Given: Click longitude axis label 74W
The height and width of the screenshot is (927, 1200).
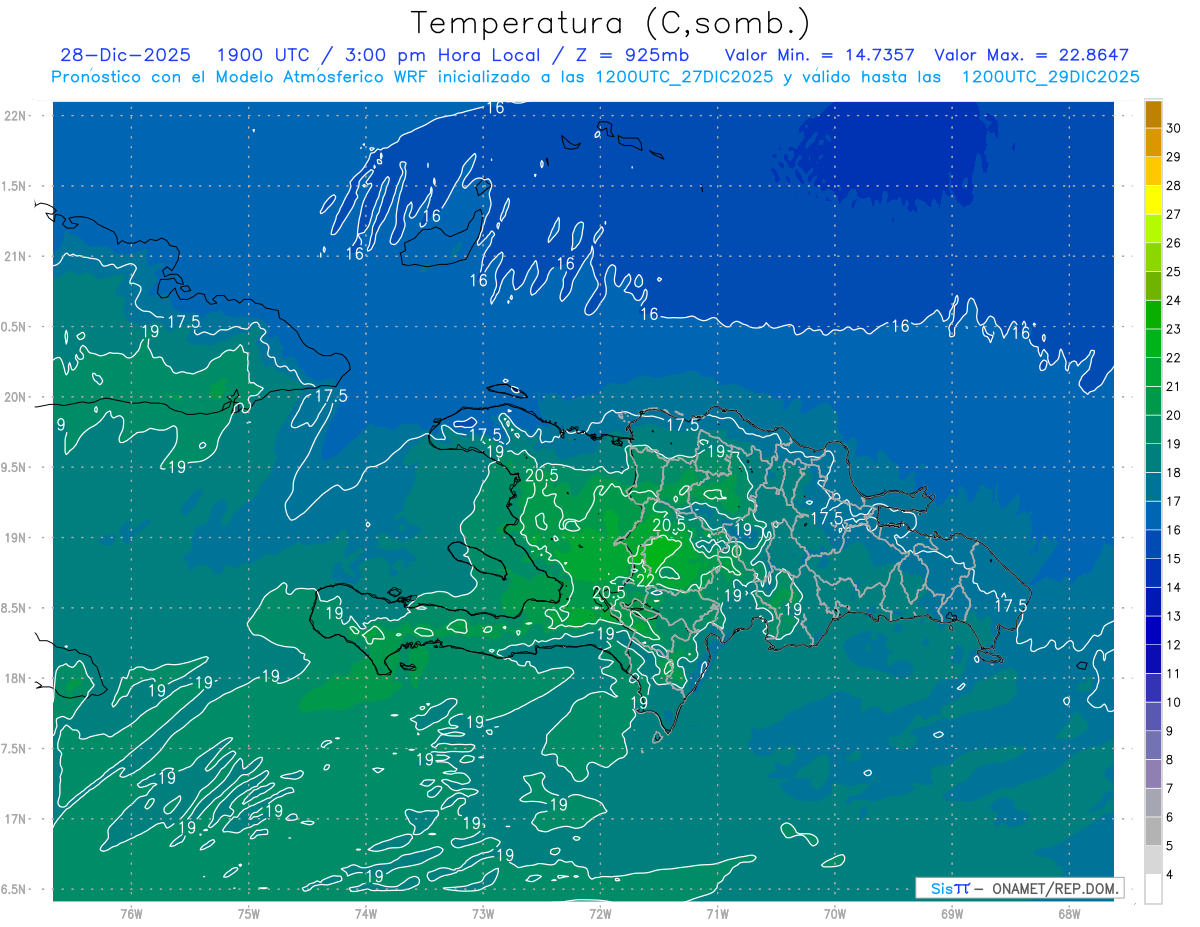Looking at the screenshot, I should [366, 914].
